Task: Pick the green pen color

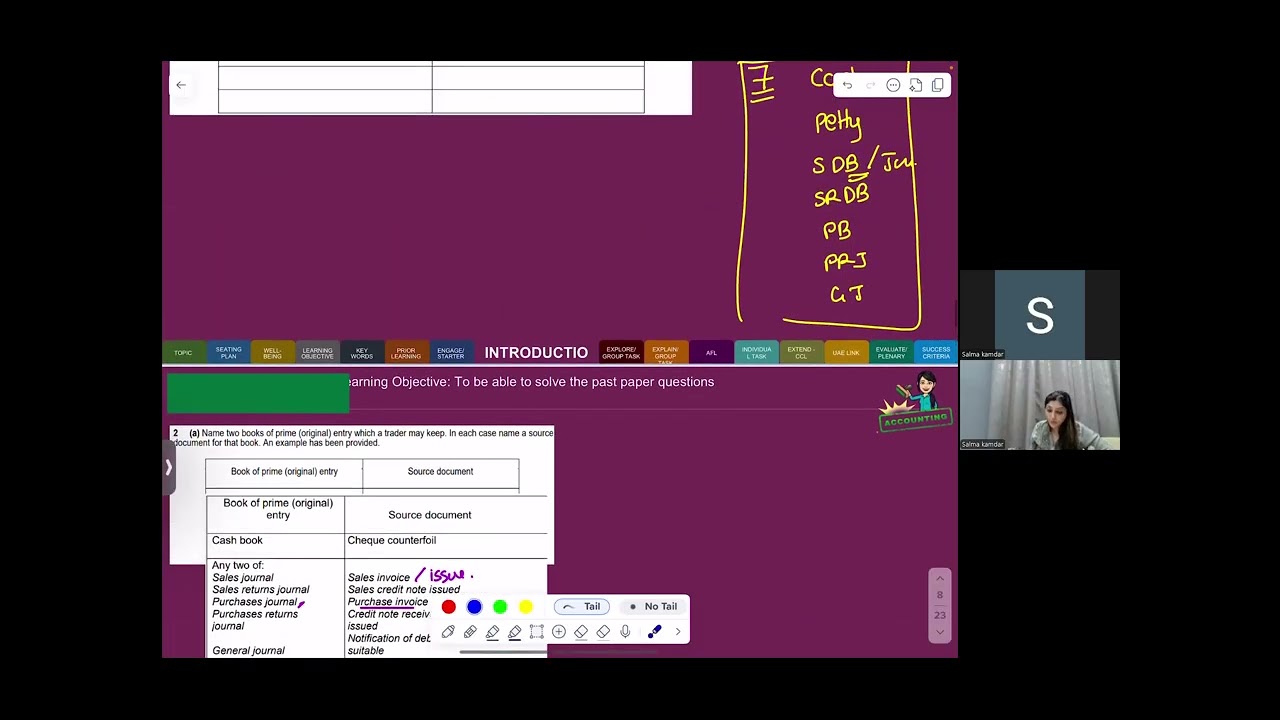Action: (500, 607)
